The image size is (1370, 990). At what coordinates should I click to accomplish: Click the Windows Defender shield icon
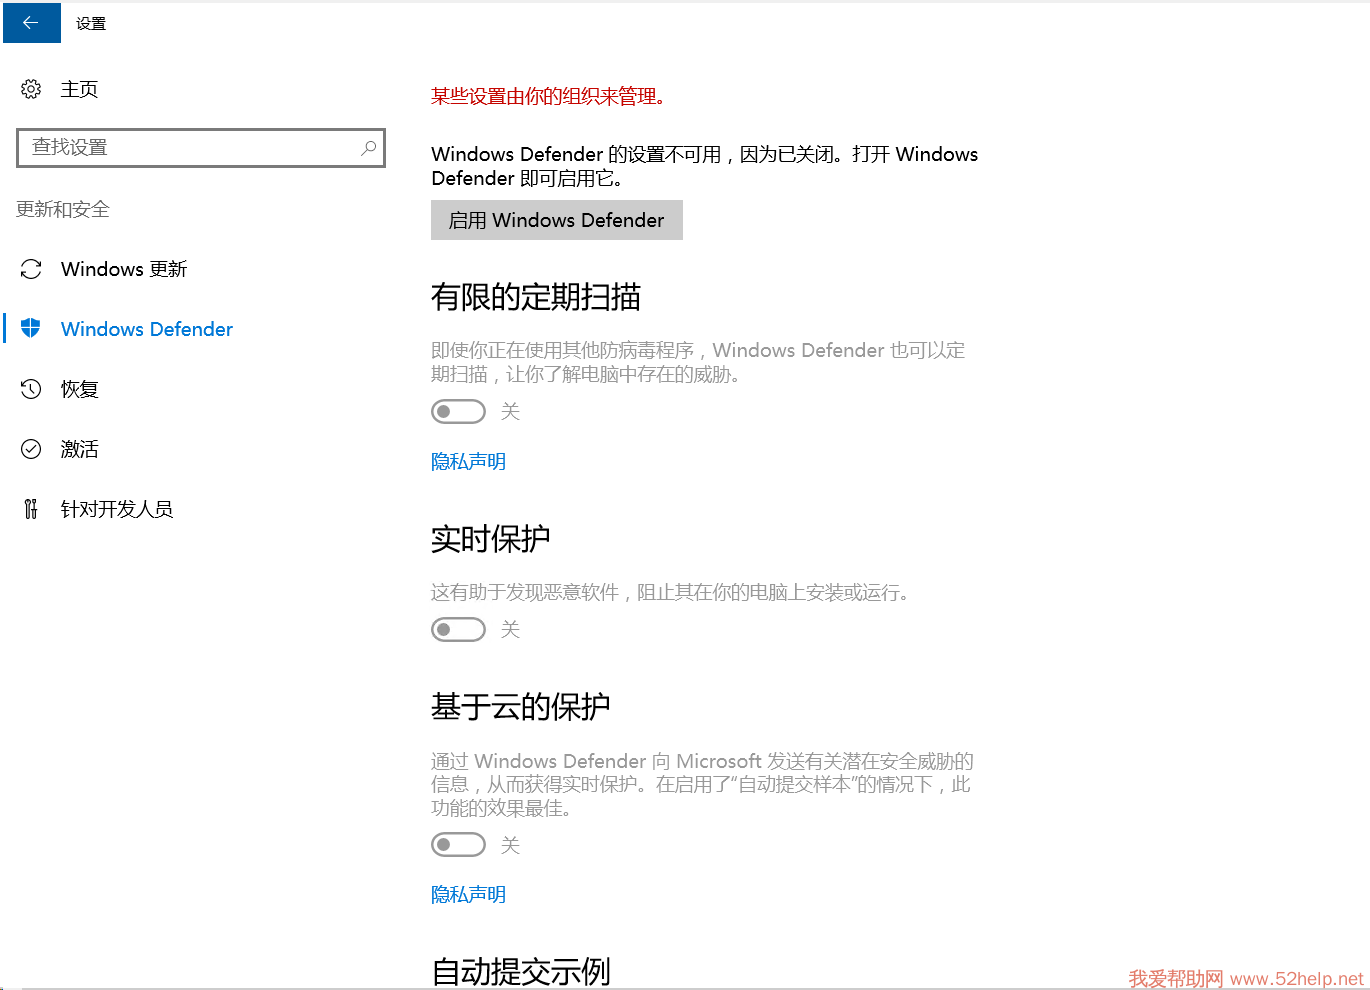tap(31, 328)
